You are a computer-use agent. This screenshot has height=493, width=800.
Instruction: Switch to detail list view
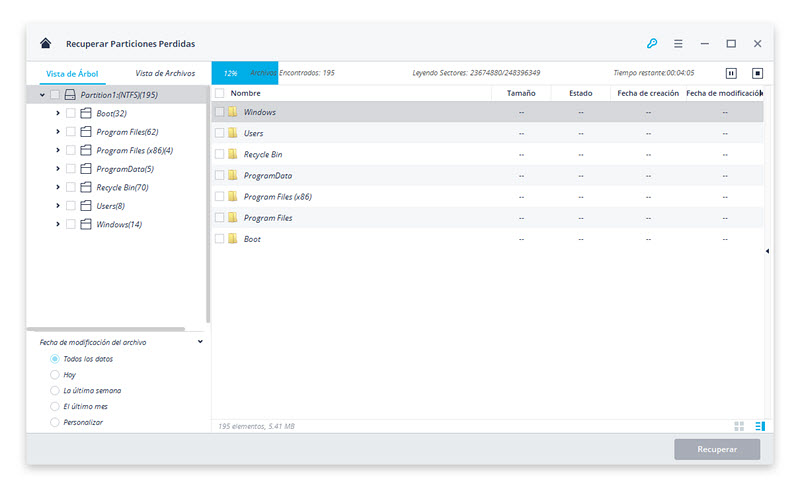coord(760,426)
